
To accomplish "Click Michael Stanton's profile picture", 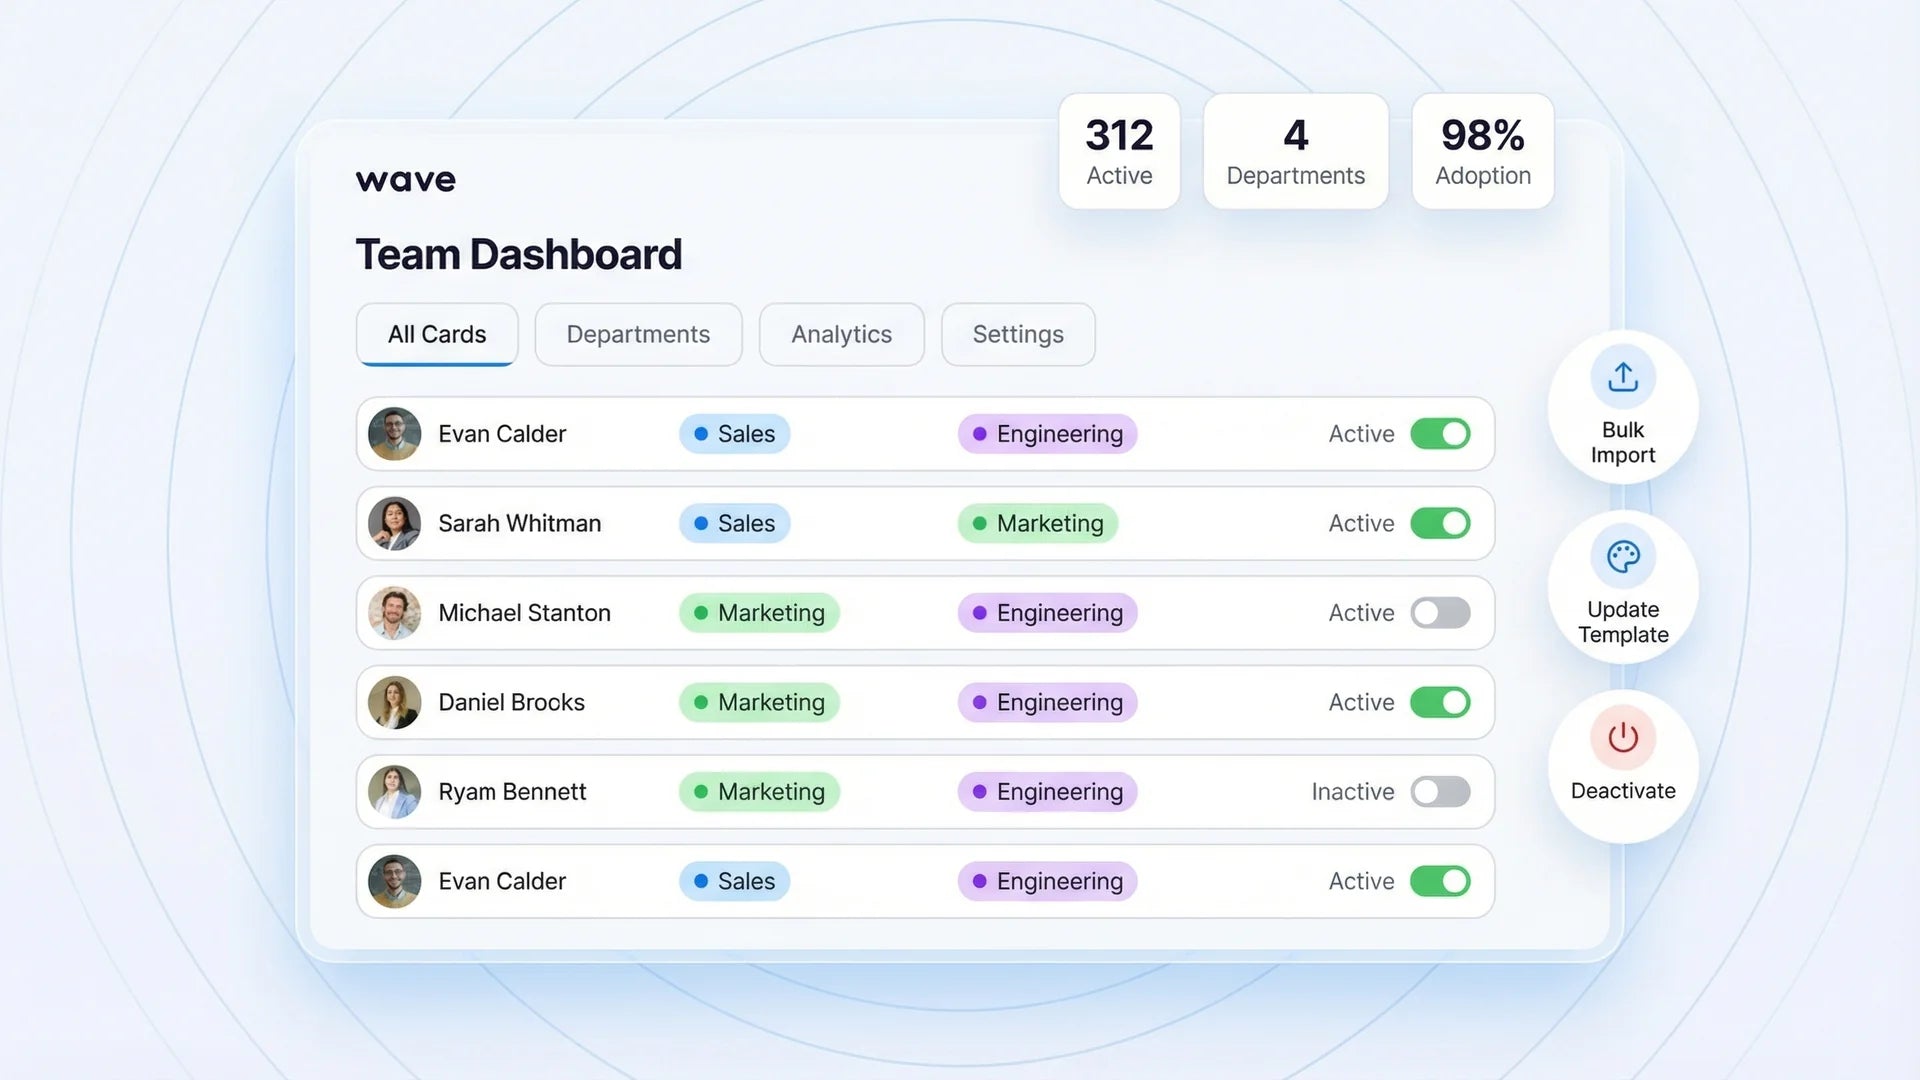I will 394,613.
